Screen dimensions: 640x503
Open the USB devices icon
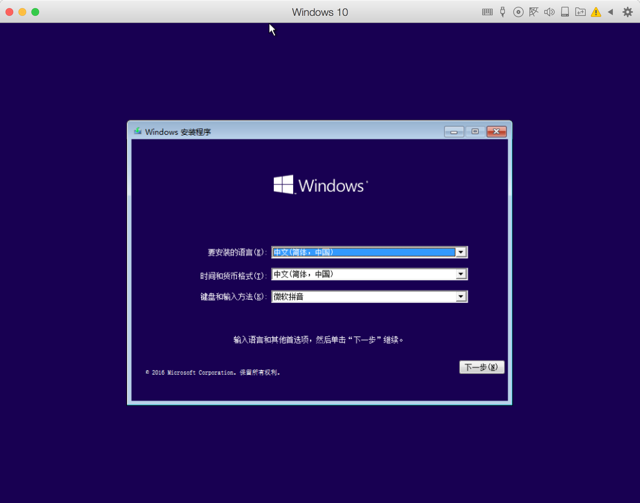(x=502, y=12)
